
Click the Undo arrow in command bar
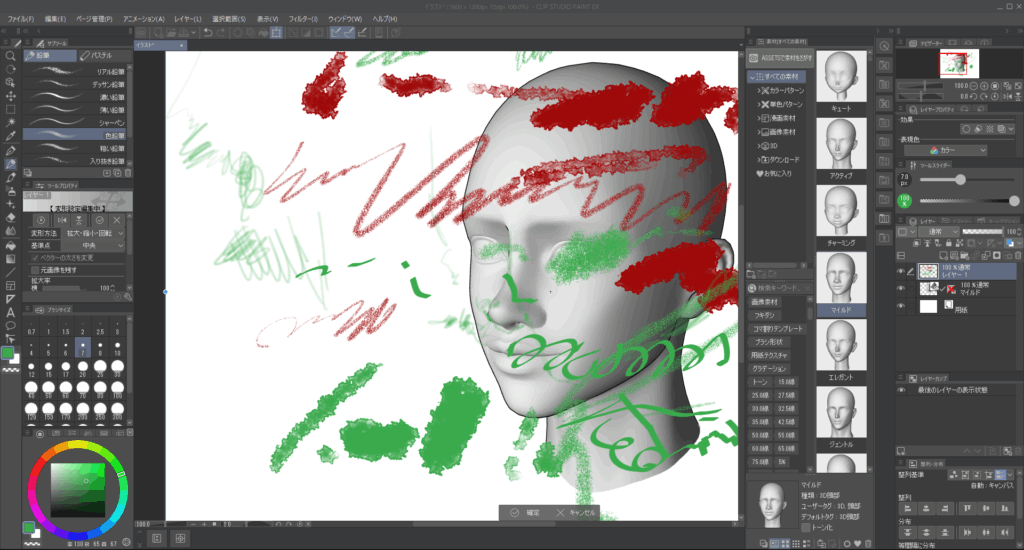(x=206, y=32)
